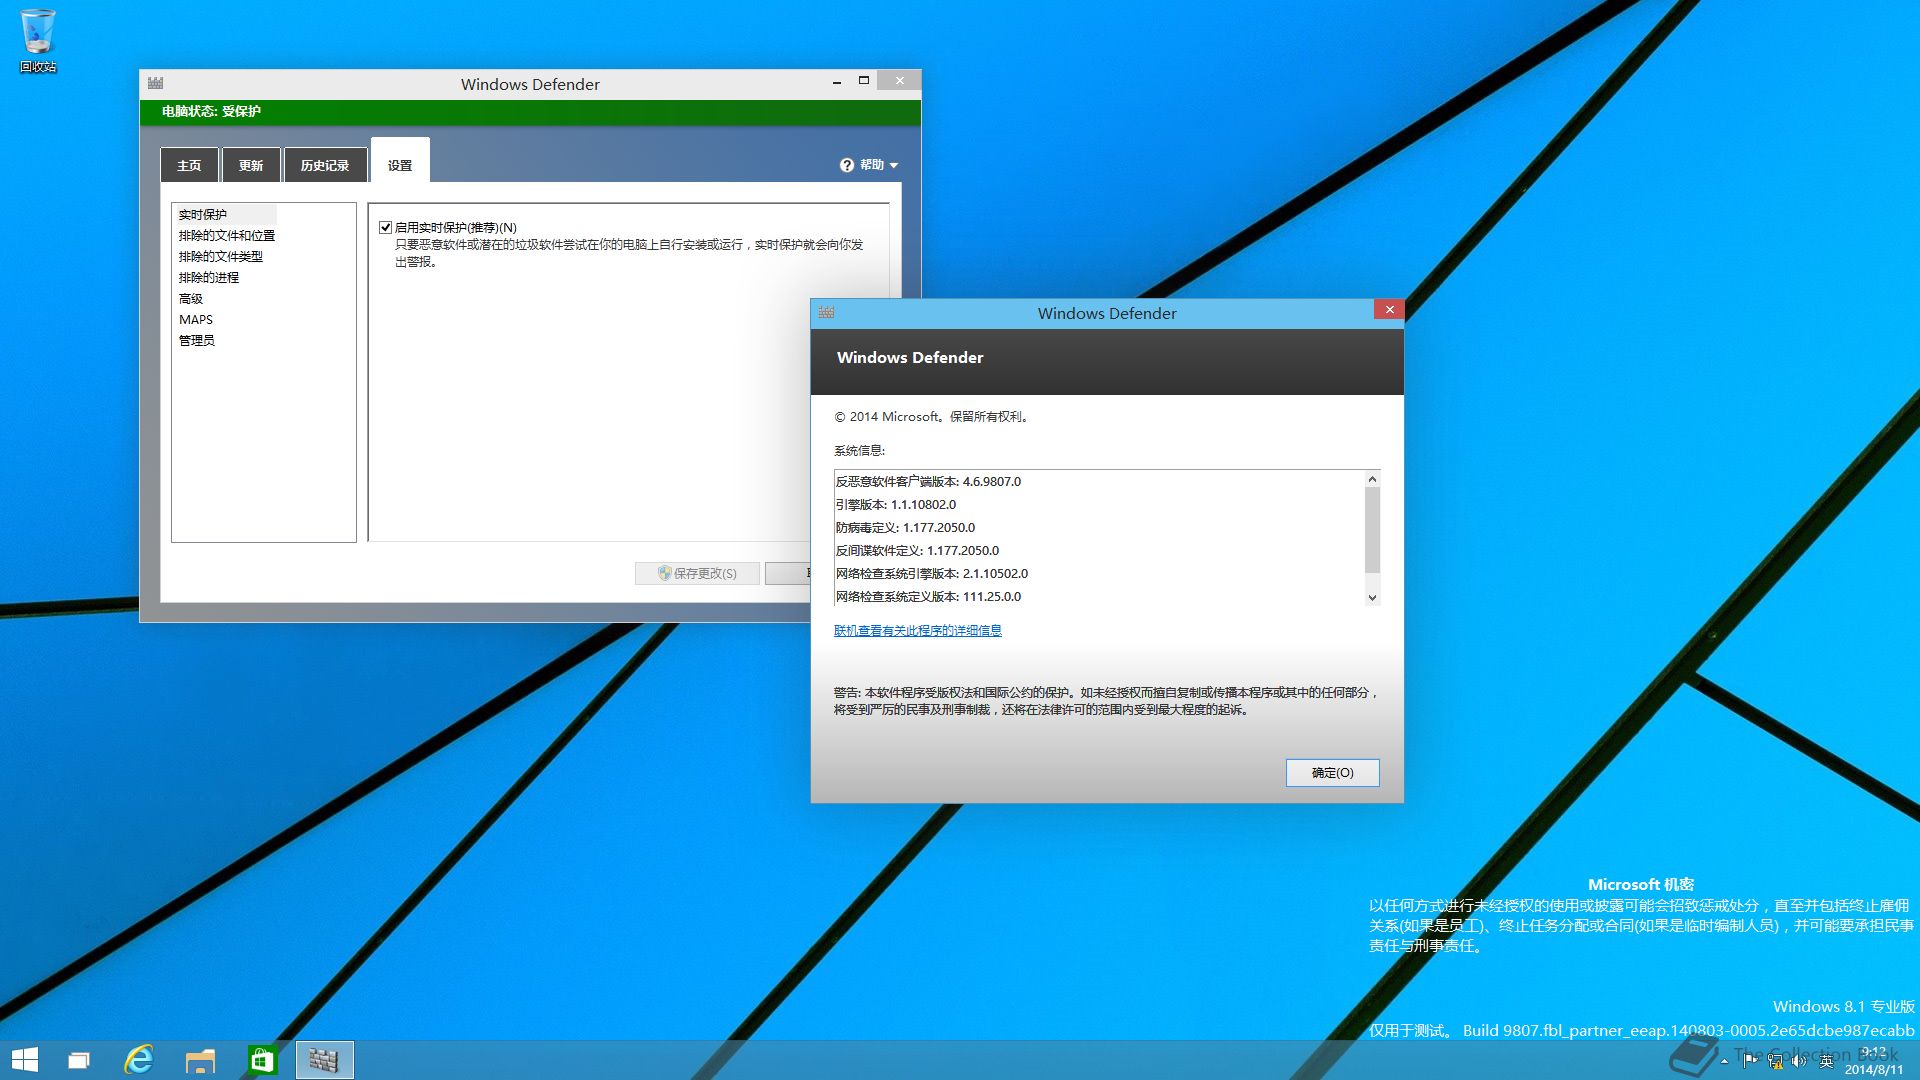
Task: Select MAPS in the settings list
Action: coord(196,319)
